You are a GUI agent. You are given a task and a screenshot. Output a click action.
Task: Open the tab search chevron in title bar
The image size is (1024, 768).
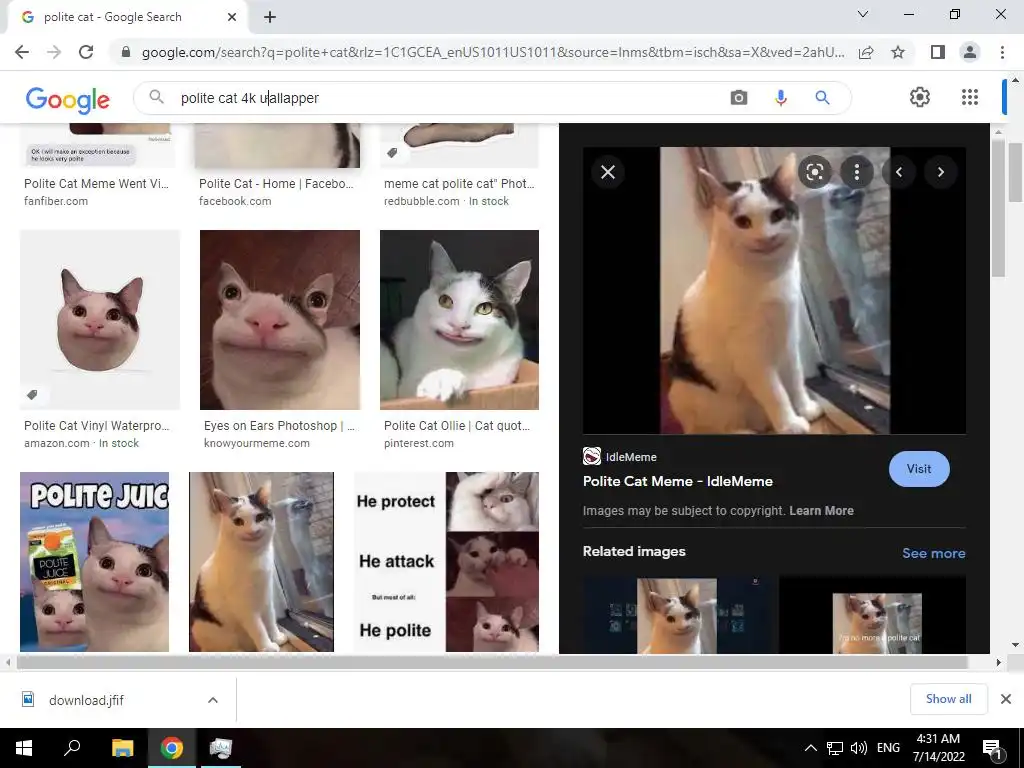tap(863, 14)
